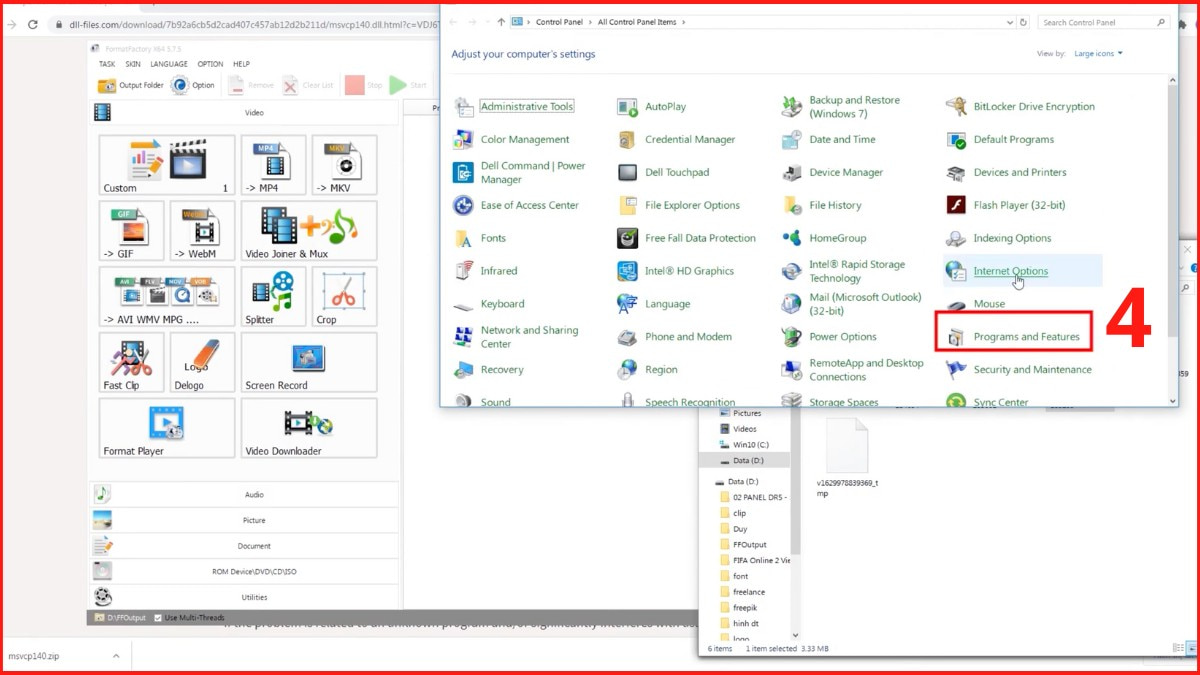Click the Remove toolbar button

click(251, 85)
